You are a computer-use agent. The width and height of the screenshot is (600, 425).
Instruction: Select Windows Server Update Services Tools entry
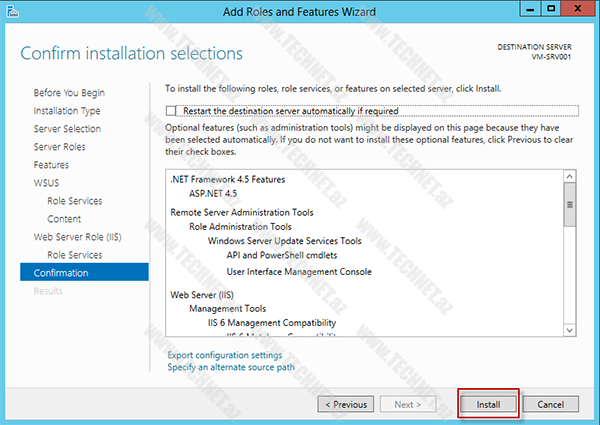(x=285, y=241)
